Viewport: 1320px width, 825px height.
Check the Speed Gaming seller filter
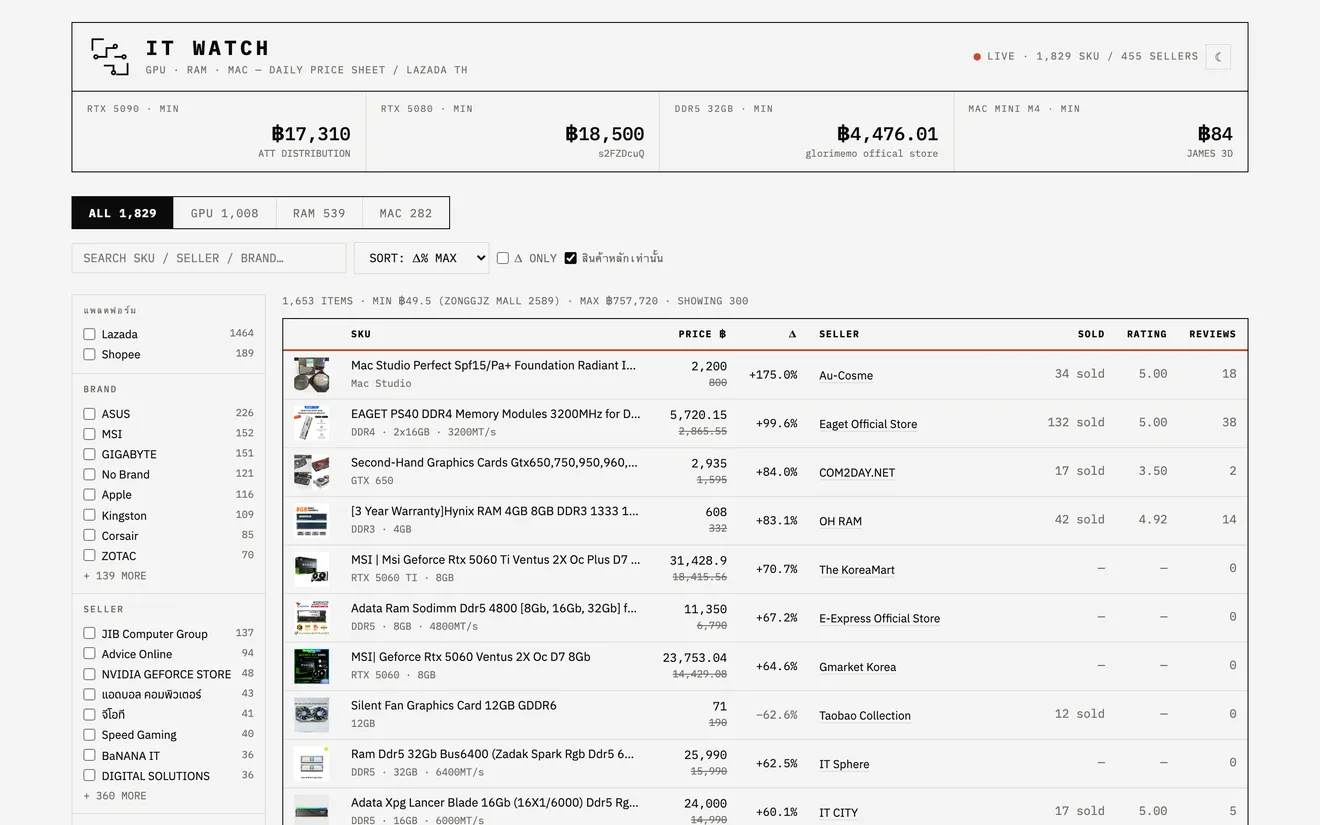click(90, 735)
